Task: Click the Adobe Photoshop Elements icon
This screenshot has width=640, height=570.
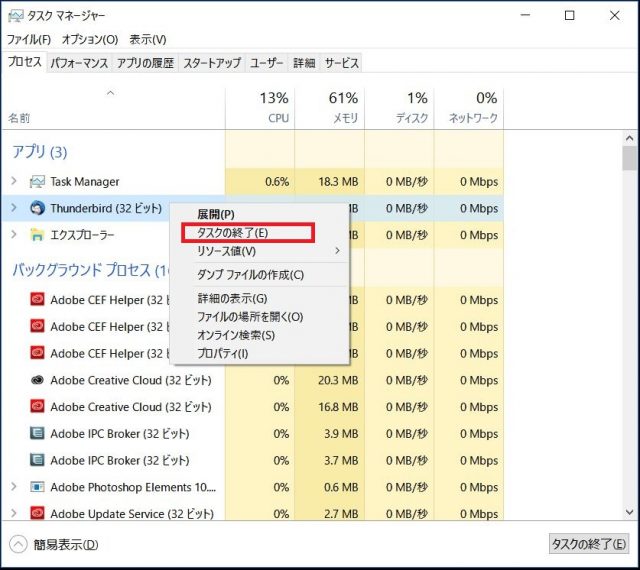Action: [37, 488]
